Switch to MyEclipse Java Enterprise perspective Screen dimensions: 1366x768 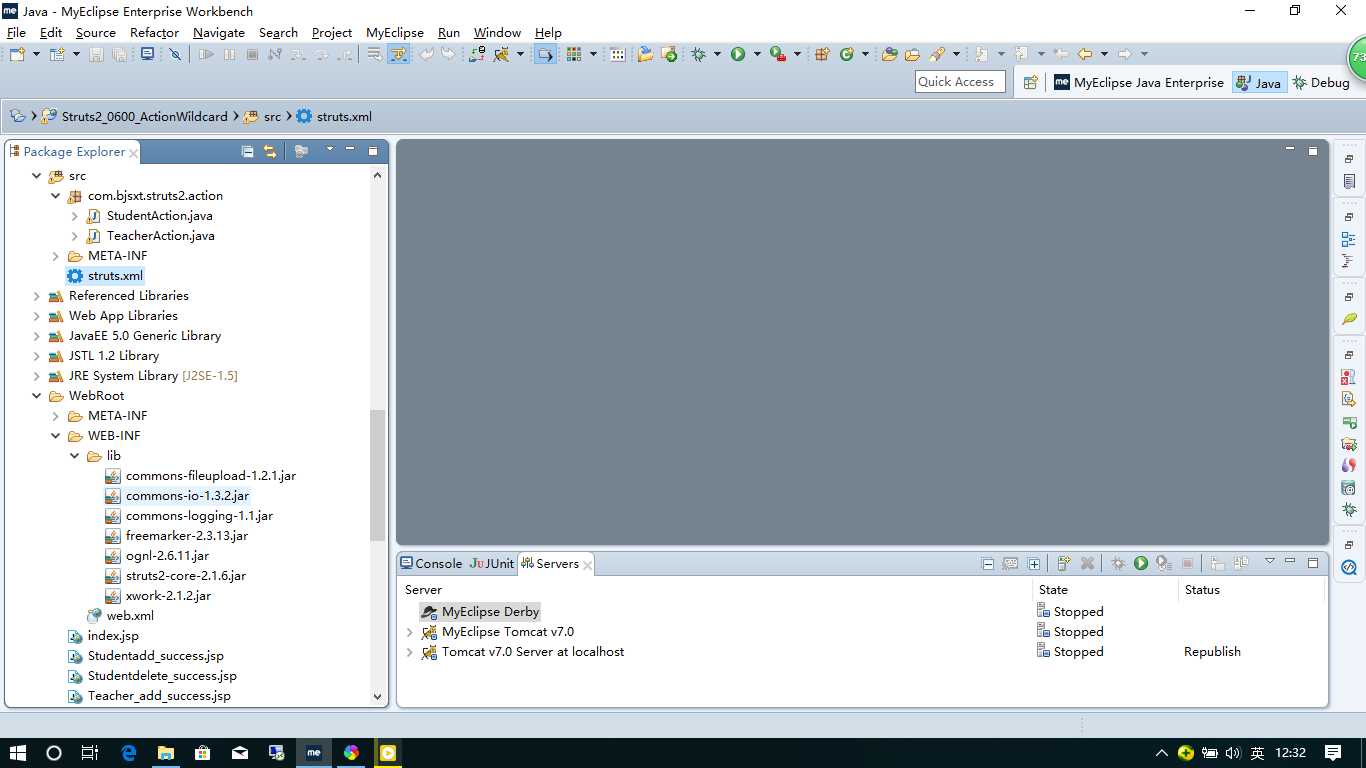1139,83
